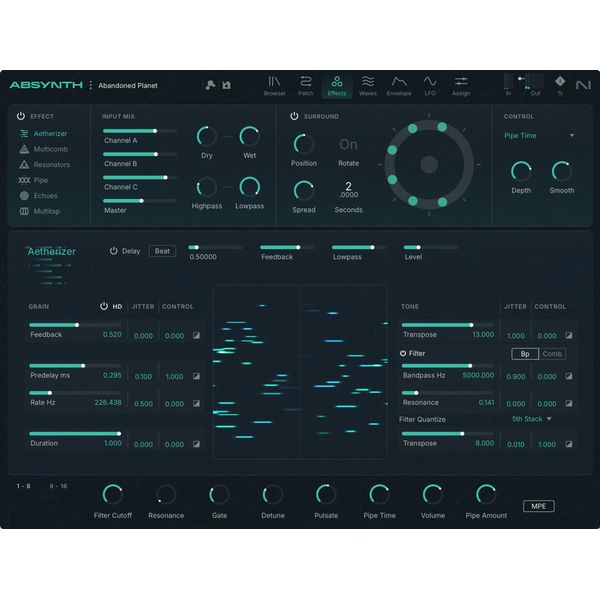This screenshot has width=600, height=600.
Task: Click the save preset icon
Action: [x=227, y=85]
